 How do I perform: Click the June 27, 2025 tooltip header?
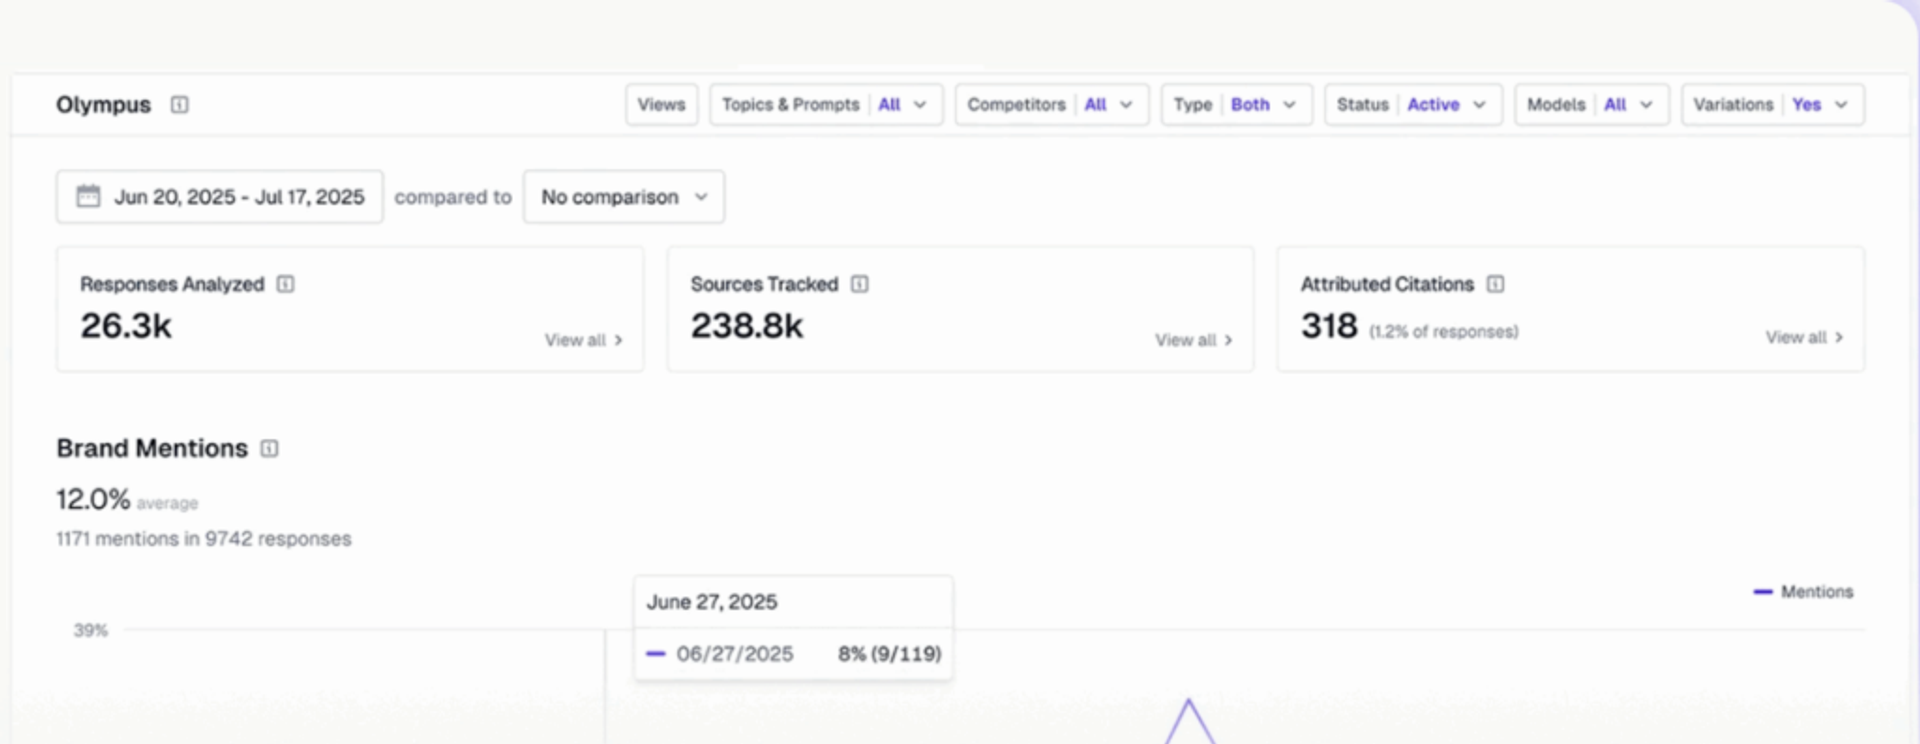pyautogui.click(x=712, y=602)
